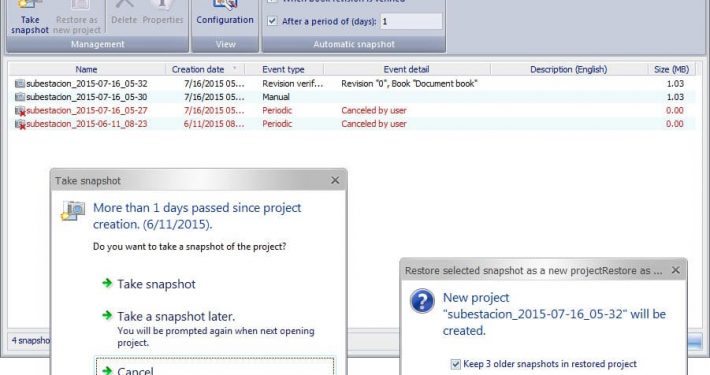
Task: Choose 'Take snapshot' option in dialog
Action: coord(156,284)
